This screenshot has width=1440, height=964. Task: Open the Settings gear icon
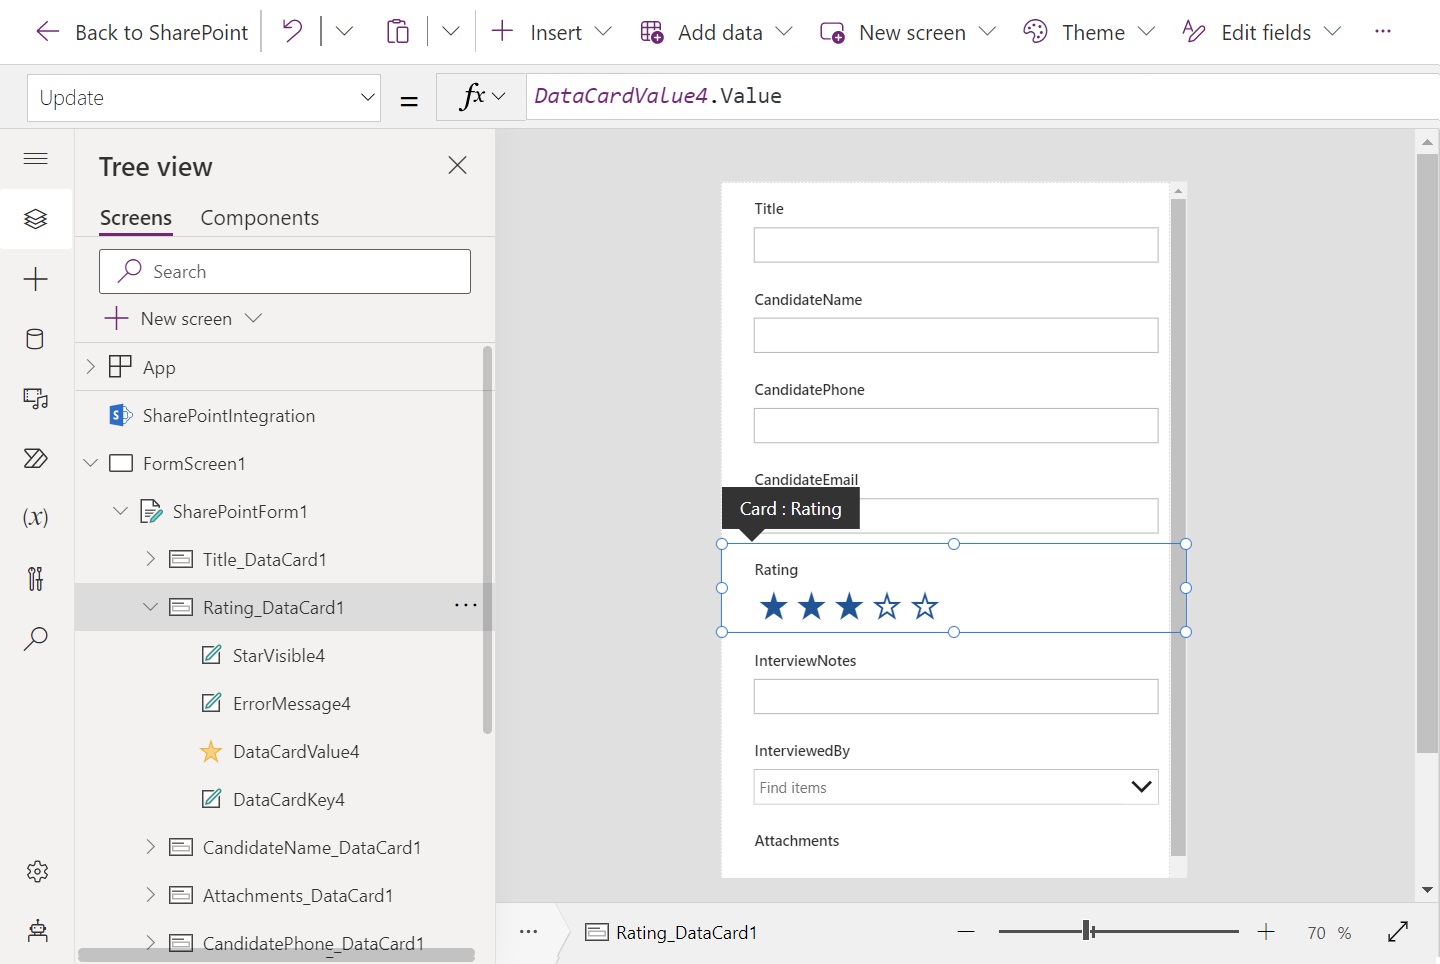click(x=37, y=872)
